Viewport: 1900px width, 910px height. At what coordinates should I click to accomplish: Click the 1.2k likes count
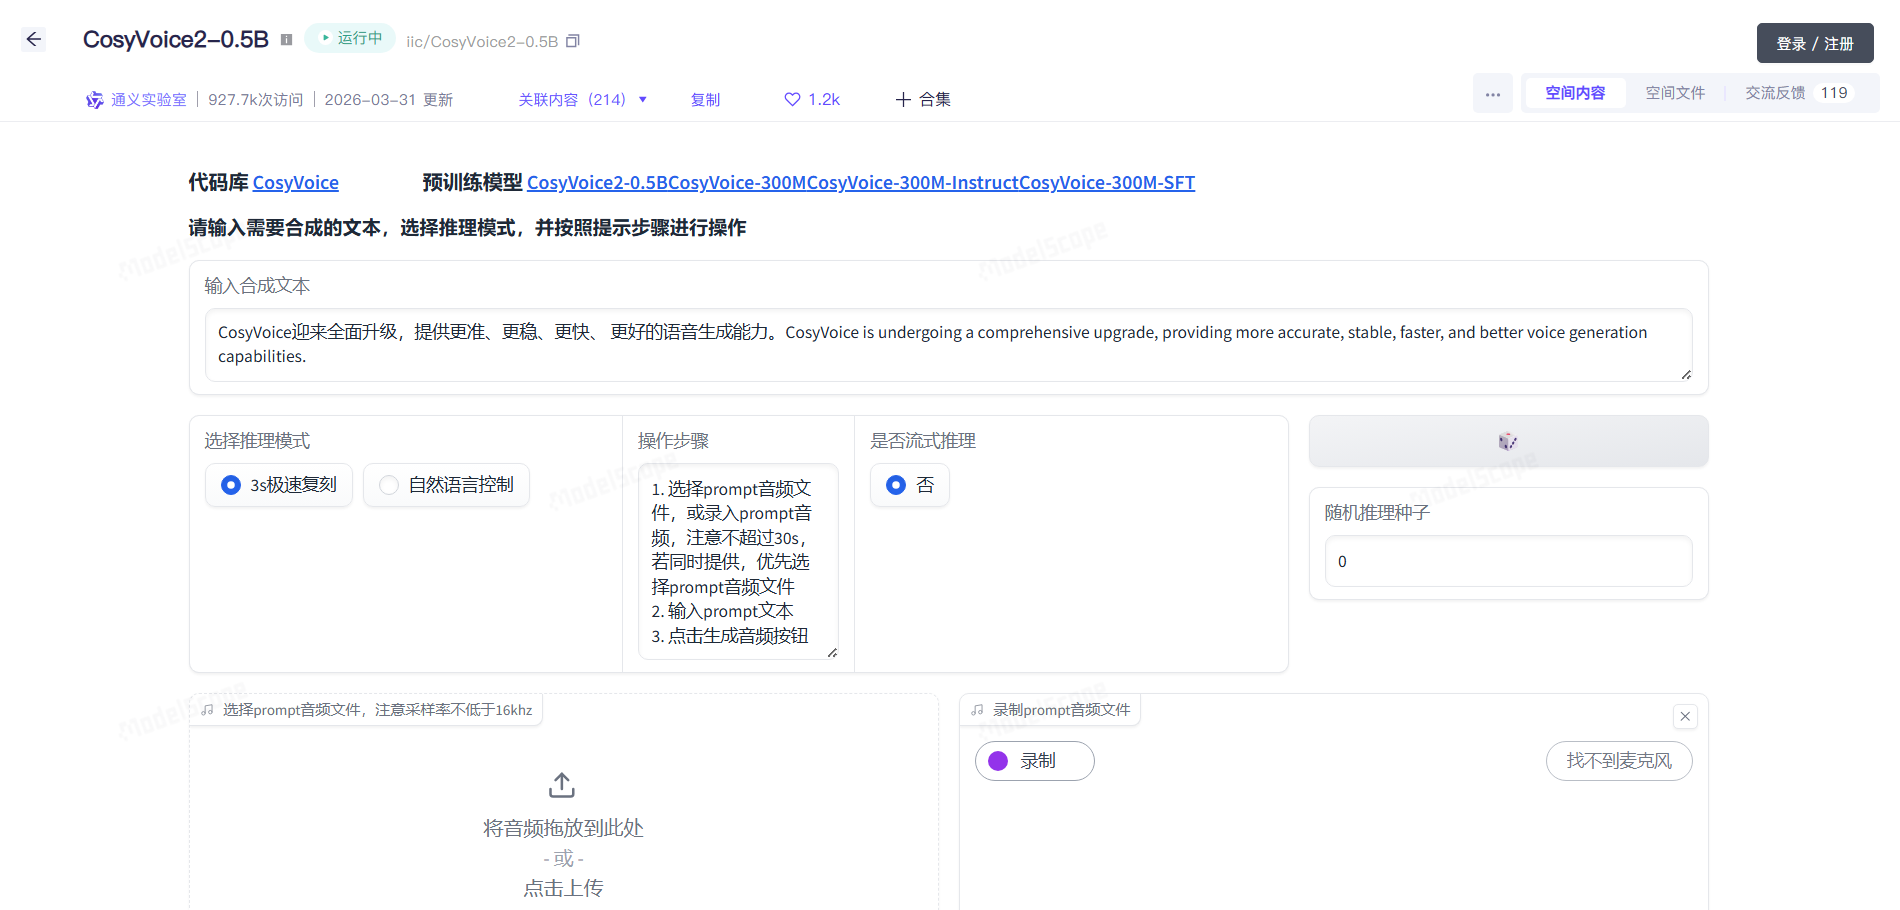[x=824, y=100]
